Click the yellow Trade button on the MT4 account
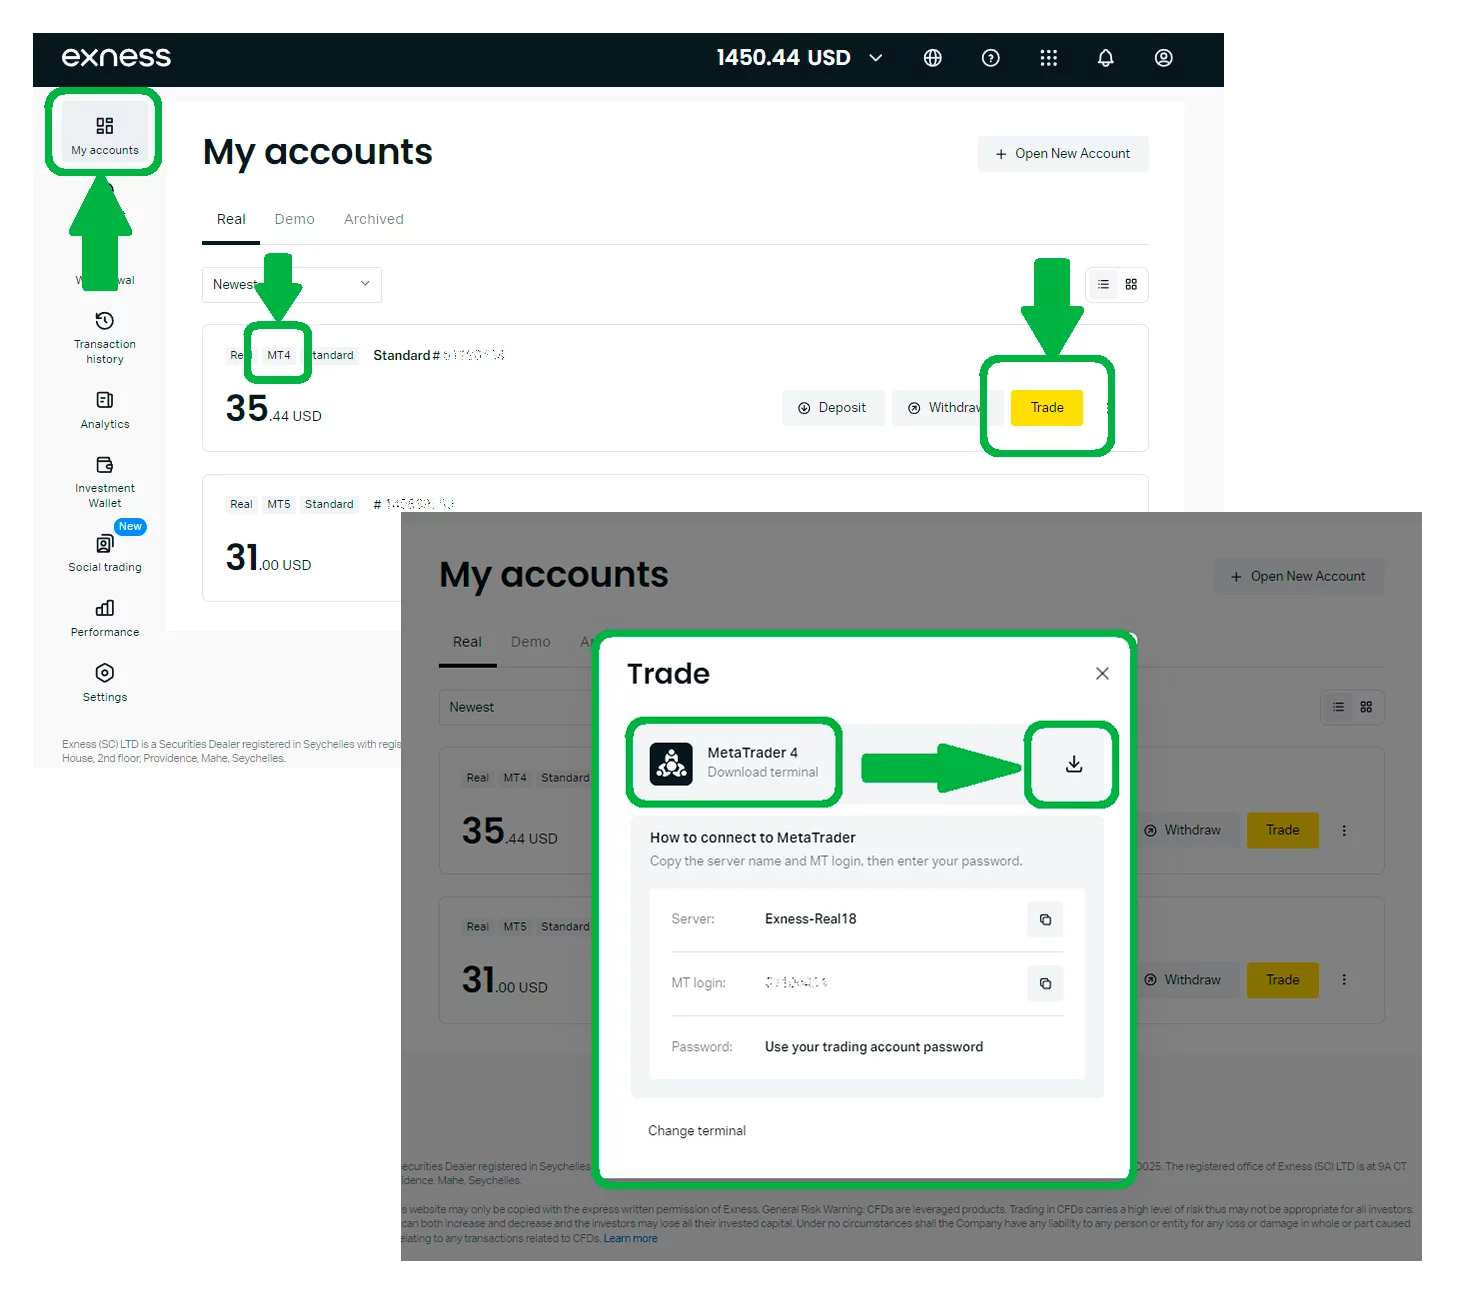Image resolution: width=1475 pixels, height=1301 pixels. 1046,408
